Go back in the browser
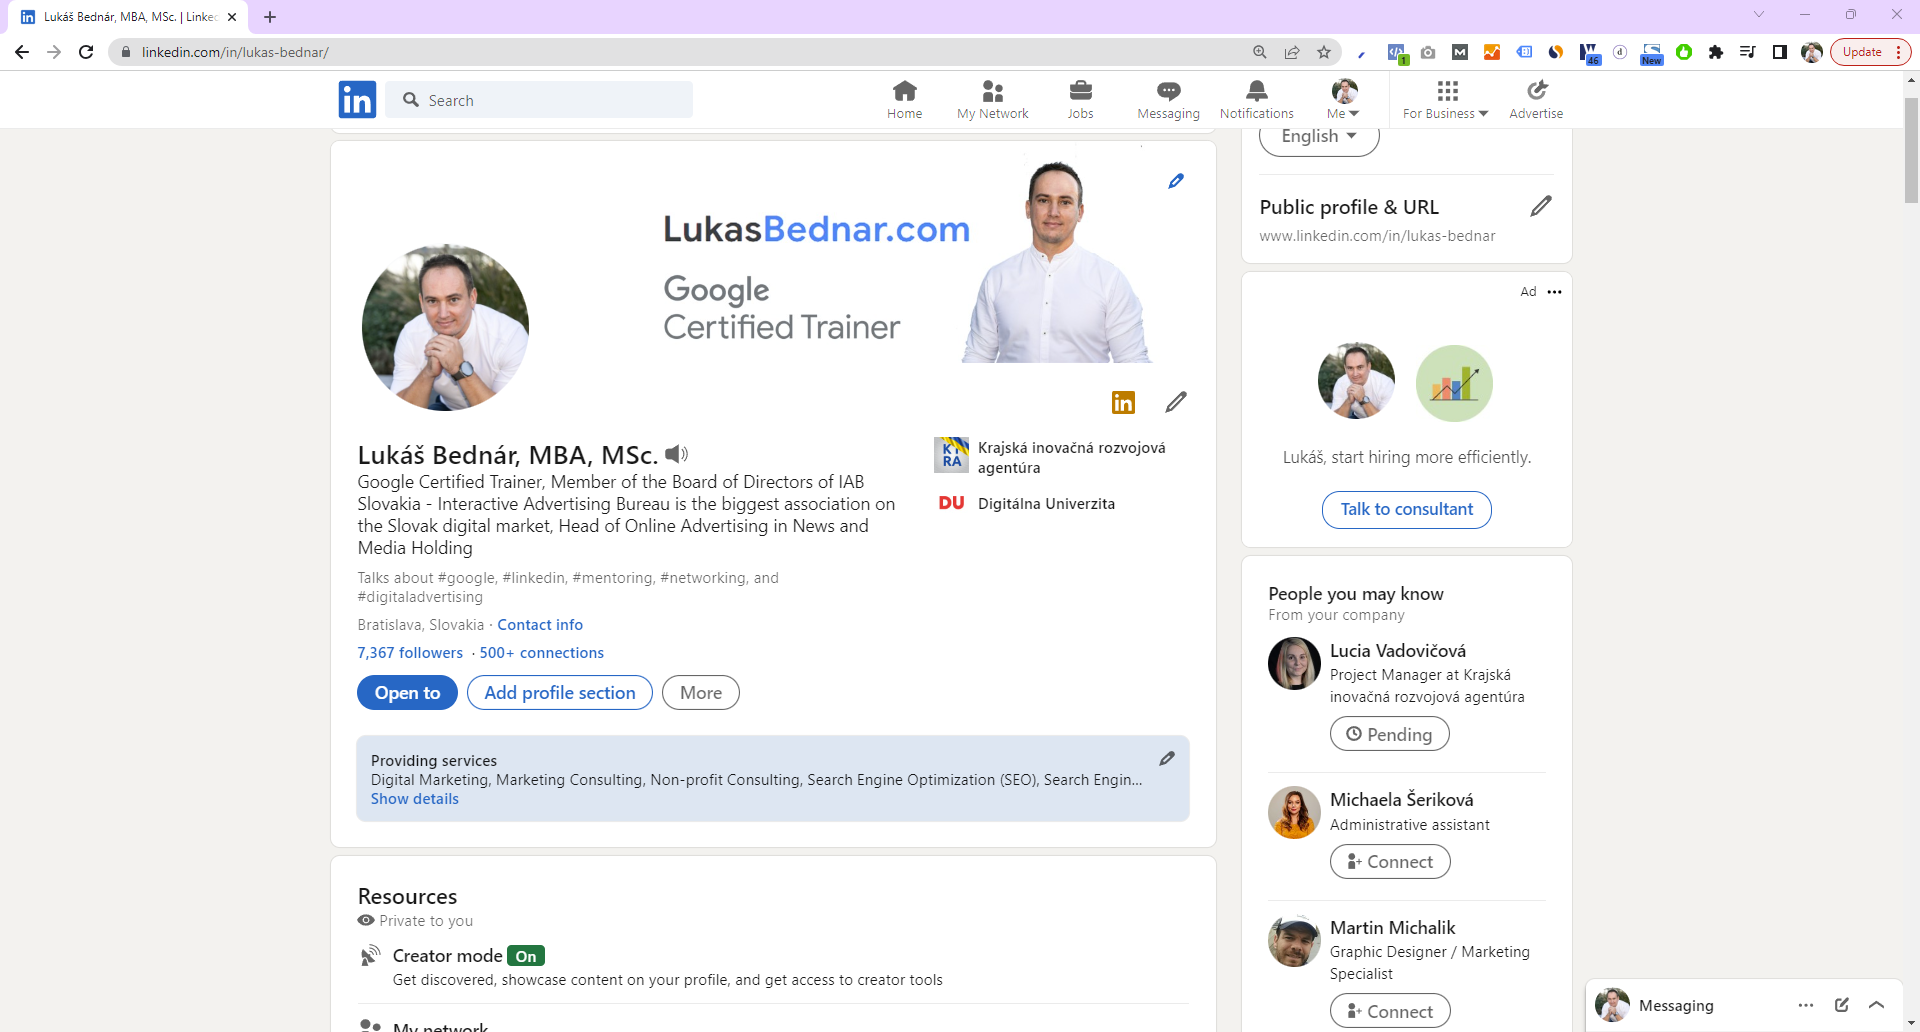1920x1032 pixels. (22, 52)
